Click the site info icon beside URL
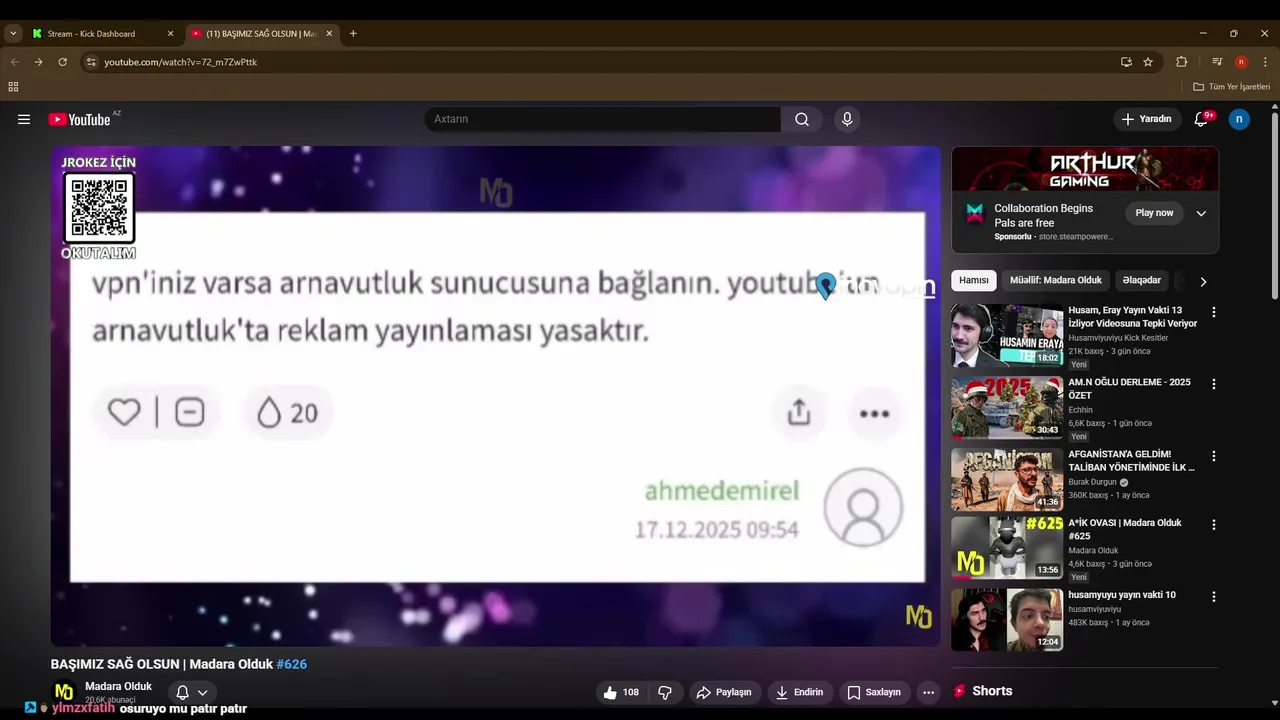This screenshot has height=720, width=1280. [91, 62]
